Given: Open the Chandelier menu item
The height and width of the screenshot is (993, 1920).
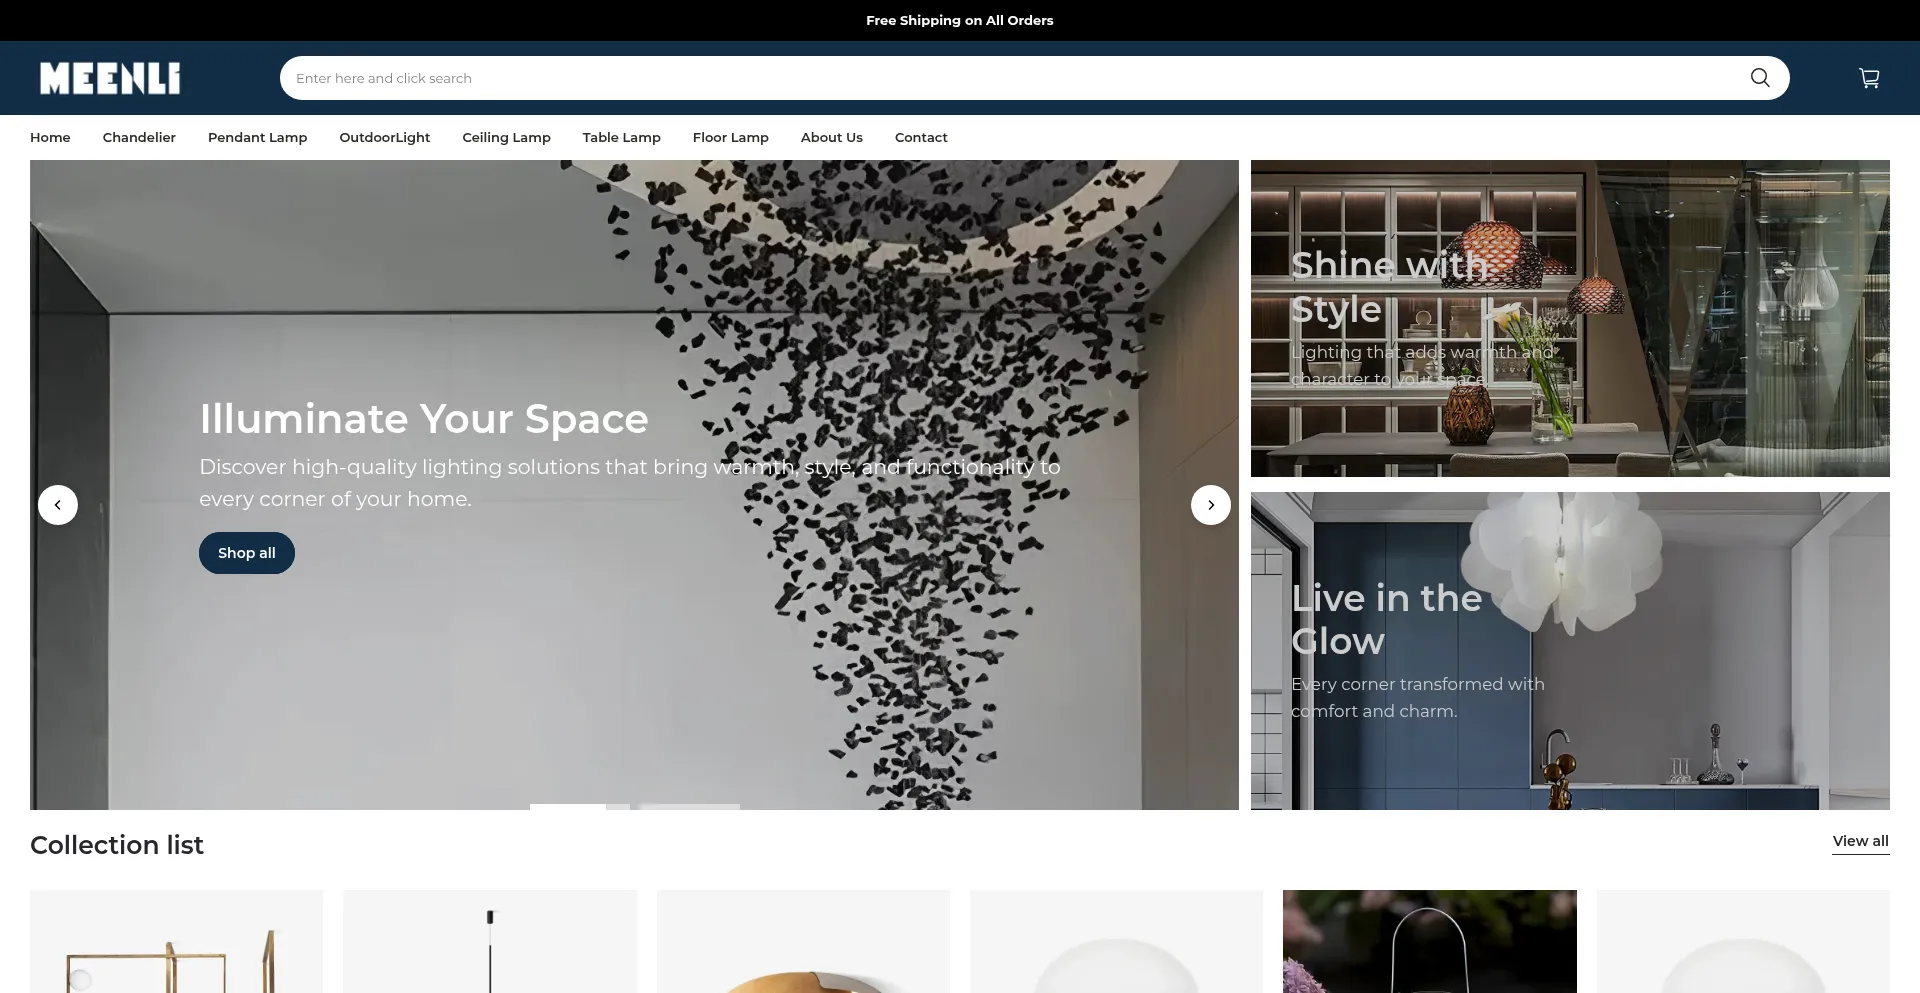Looking at the screenshot, I should pyautogui.click(x=139, y=138).
